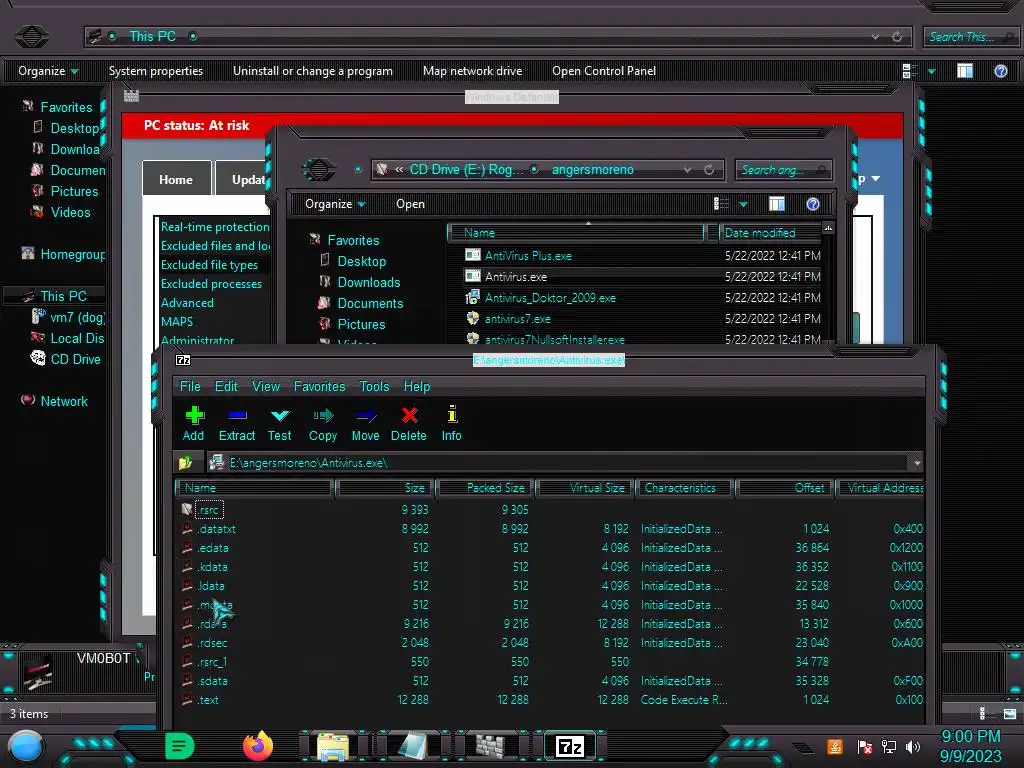This screenshot has height=768, width=1024.
Task: Select Excluded file types in Defender
Action: 209,264
